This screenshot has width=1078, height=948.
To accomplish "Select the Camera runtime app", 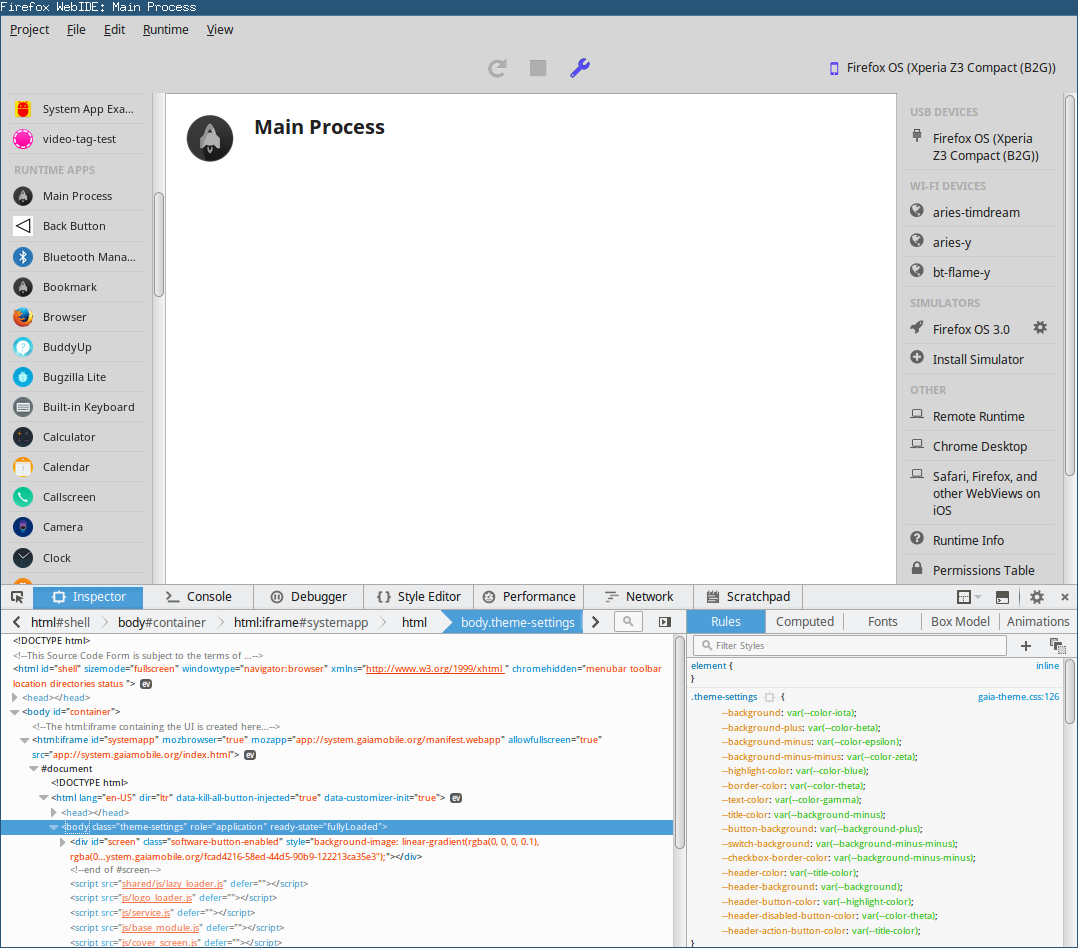I will (x=78, y=527).
